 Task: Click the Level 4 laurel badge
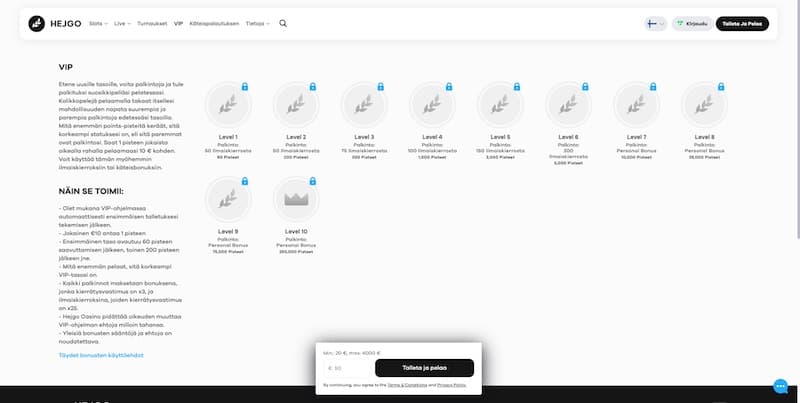[432, 105]
